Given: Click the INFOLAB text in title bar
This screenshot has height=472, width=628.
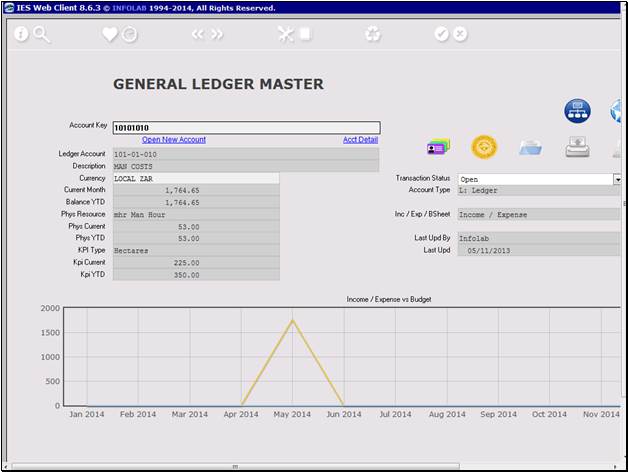Looking at the screenshot, I should click(129, 8).
